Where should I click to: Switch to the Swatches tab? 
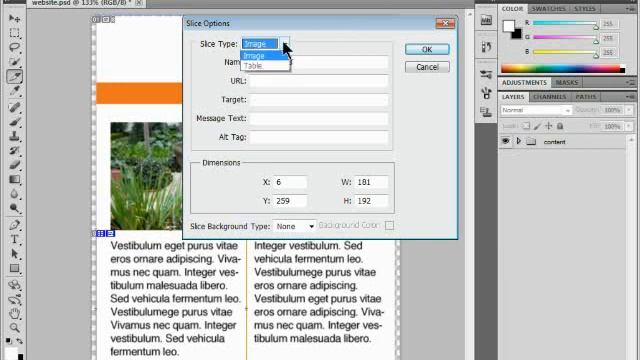coord(548,9)
